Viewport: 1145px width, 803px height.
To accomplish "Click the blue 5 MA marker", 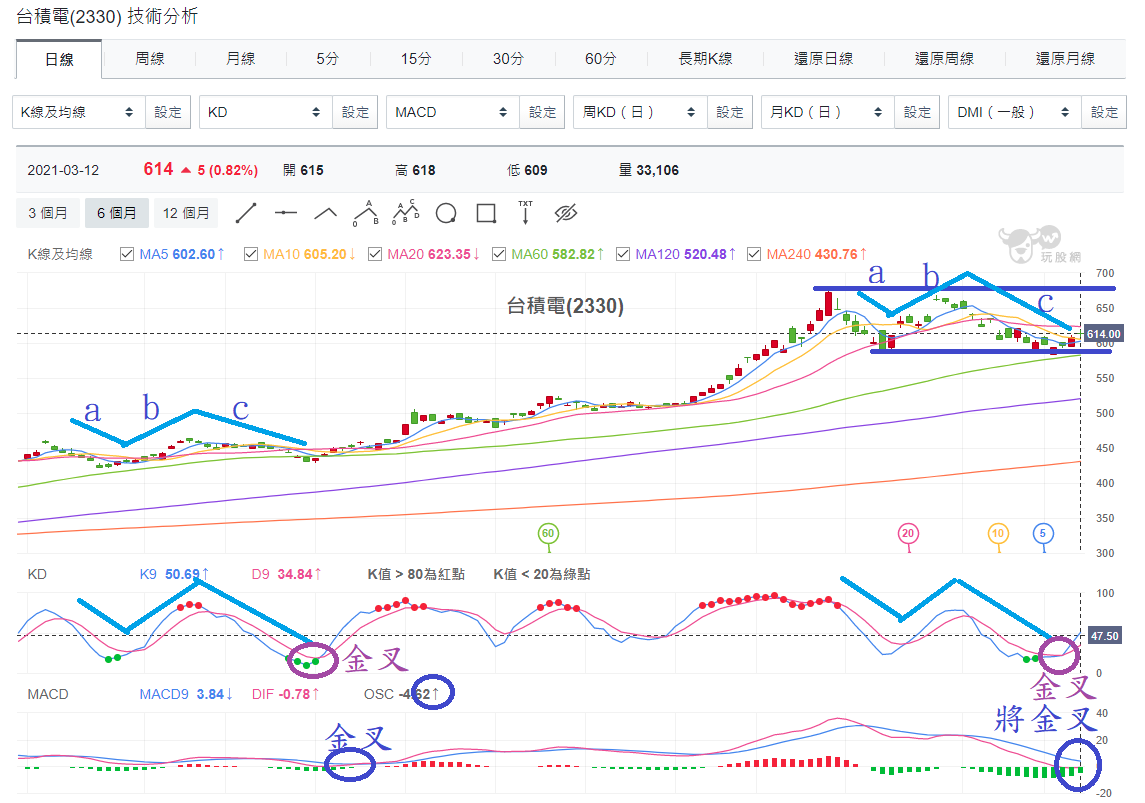I will click(1043, 534).
